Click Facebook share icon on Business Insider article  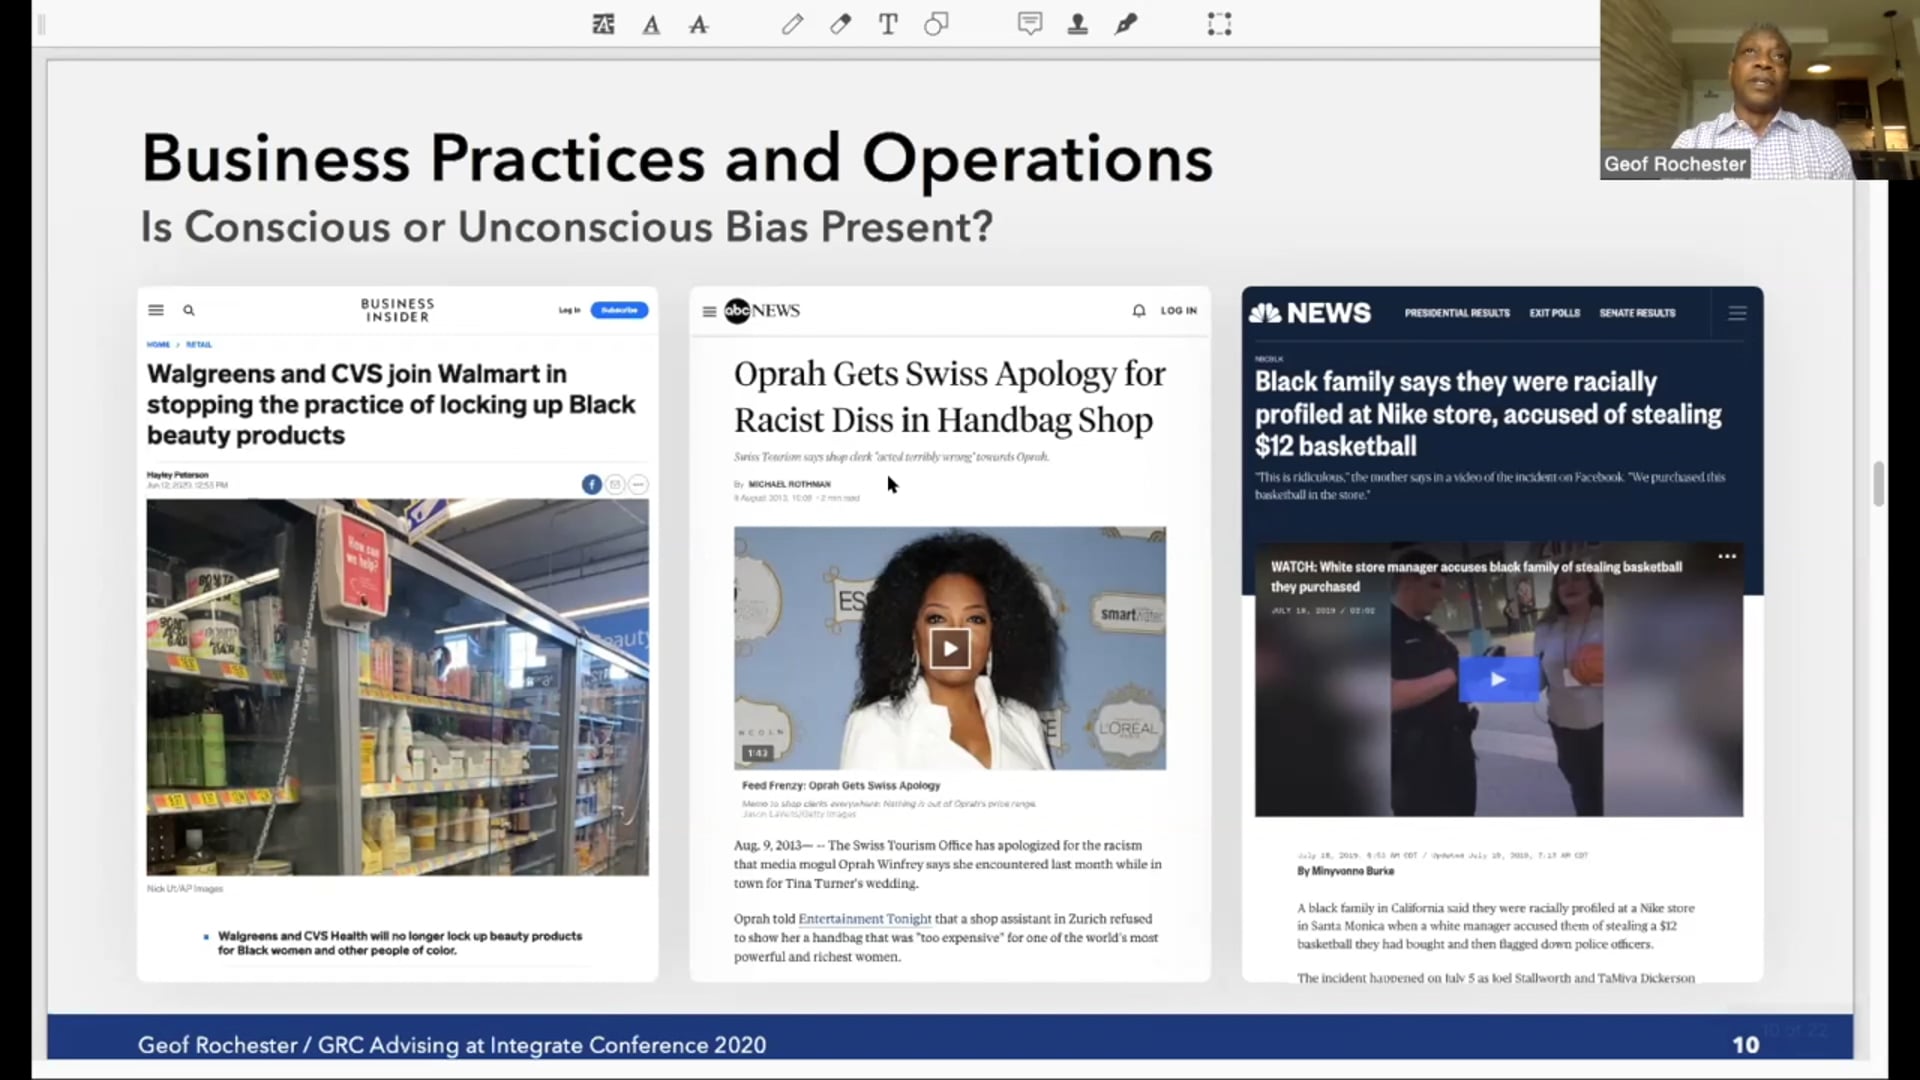click(592, 484)
